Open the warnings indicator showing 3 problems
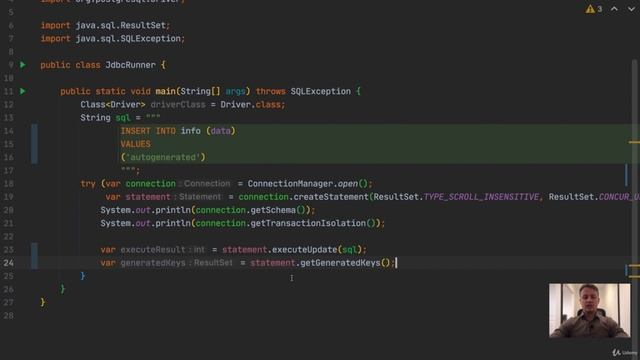Screen dimensions: 640x360 (594, 9)
